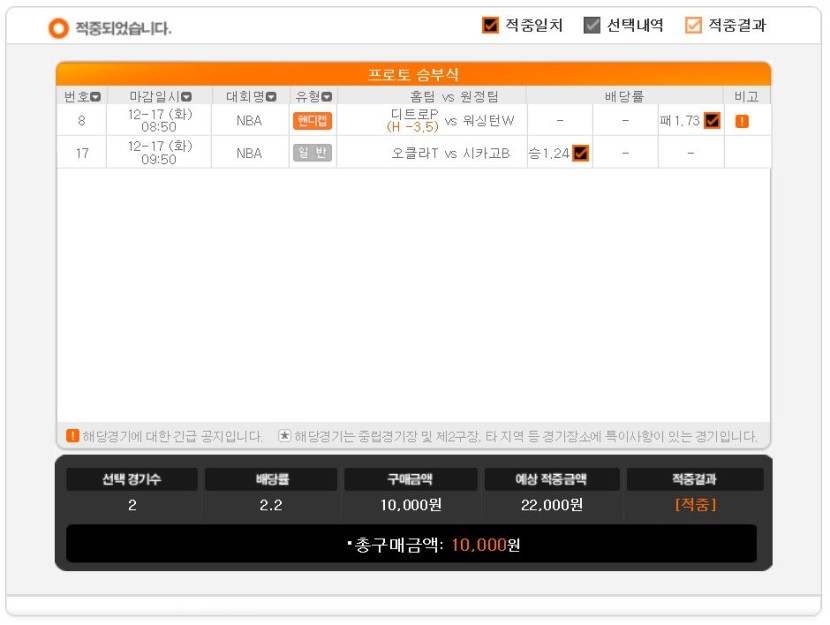The height and width of the screenshot is (625, 830).
Task: Click the 일반 type badge
Action: (x=312, y=153)
